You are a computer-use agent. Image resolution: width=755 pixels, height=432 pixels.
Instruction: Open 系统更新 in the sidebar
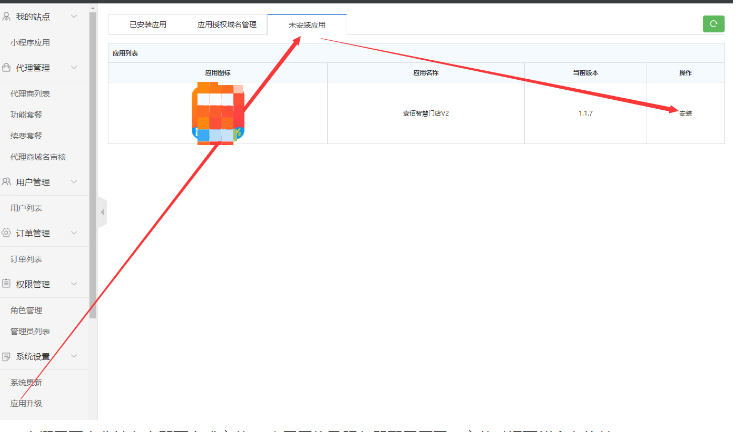pyautogui.click(x=26, y=382)
